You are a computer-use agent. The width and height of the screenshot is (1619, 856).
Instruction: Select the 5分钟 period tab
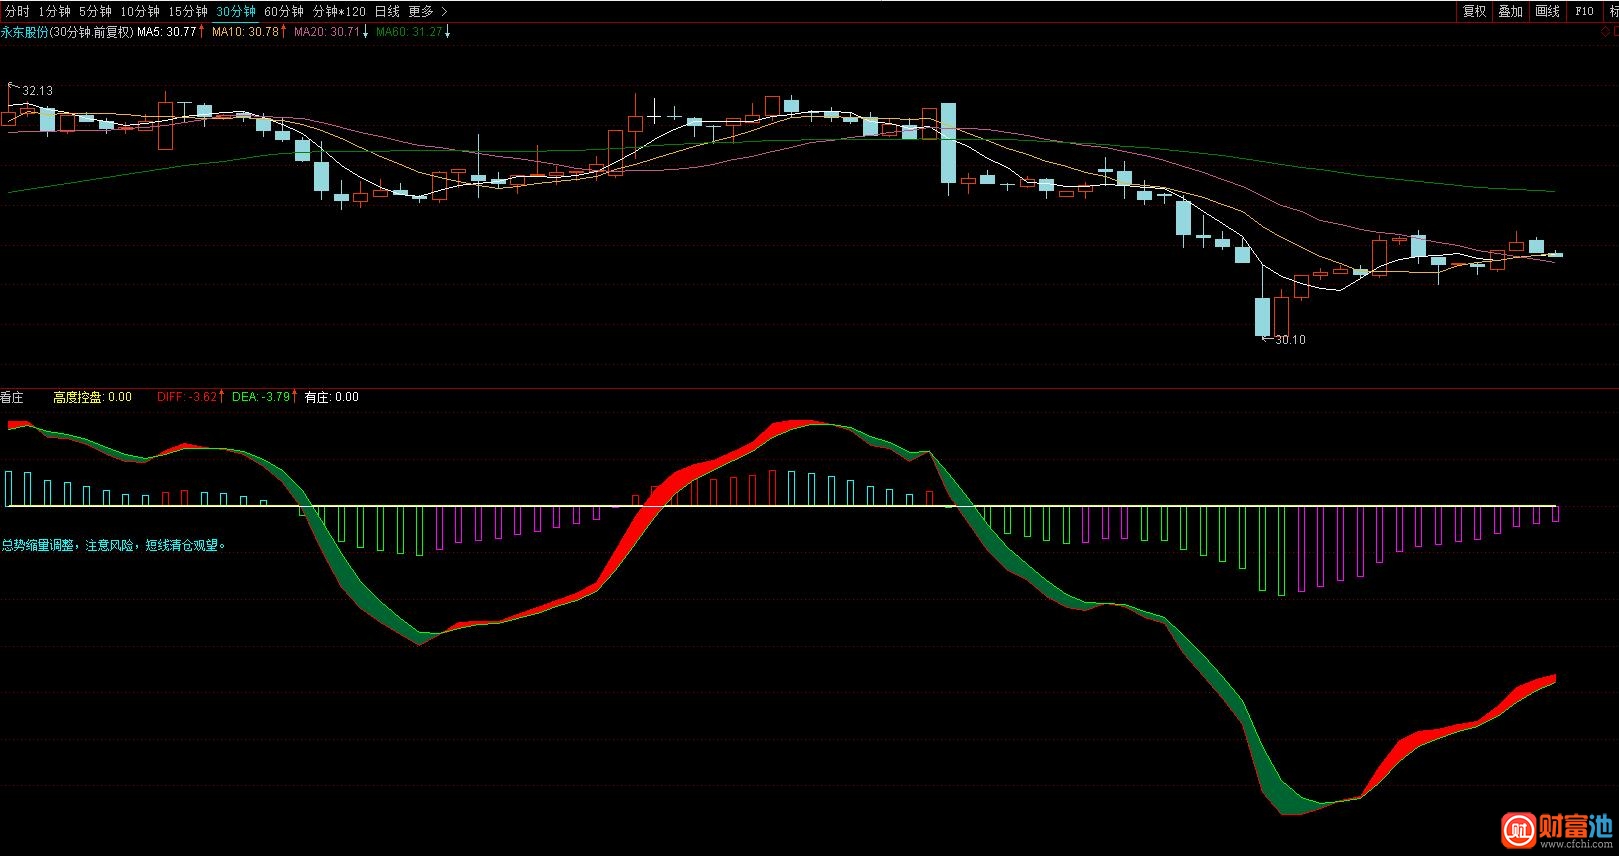coord(95,11)
